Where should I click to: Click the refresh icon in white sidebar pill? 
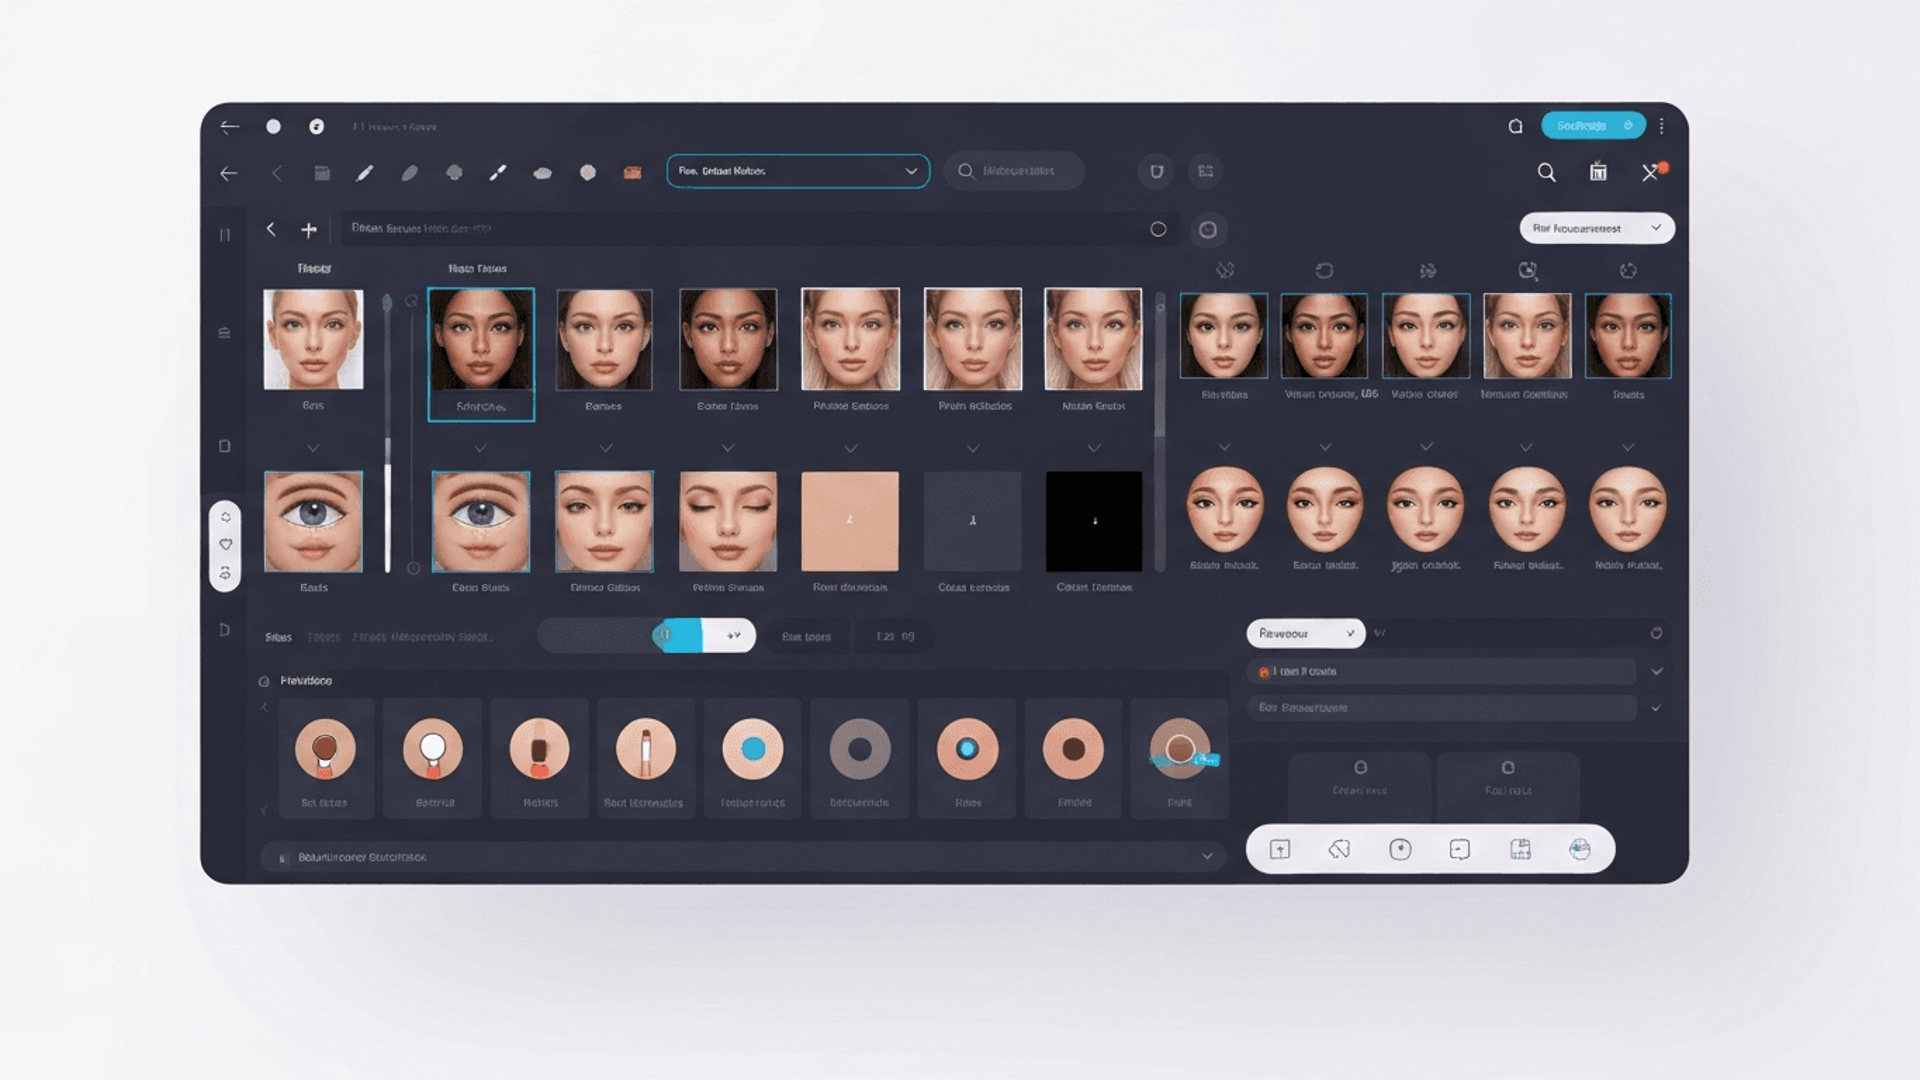pyautogui.click(x=226, y=573)
